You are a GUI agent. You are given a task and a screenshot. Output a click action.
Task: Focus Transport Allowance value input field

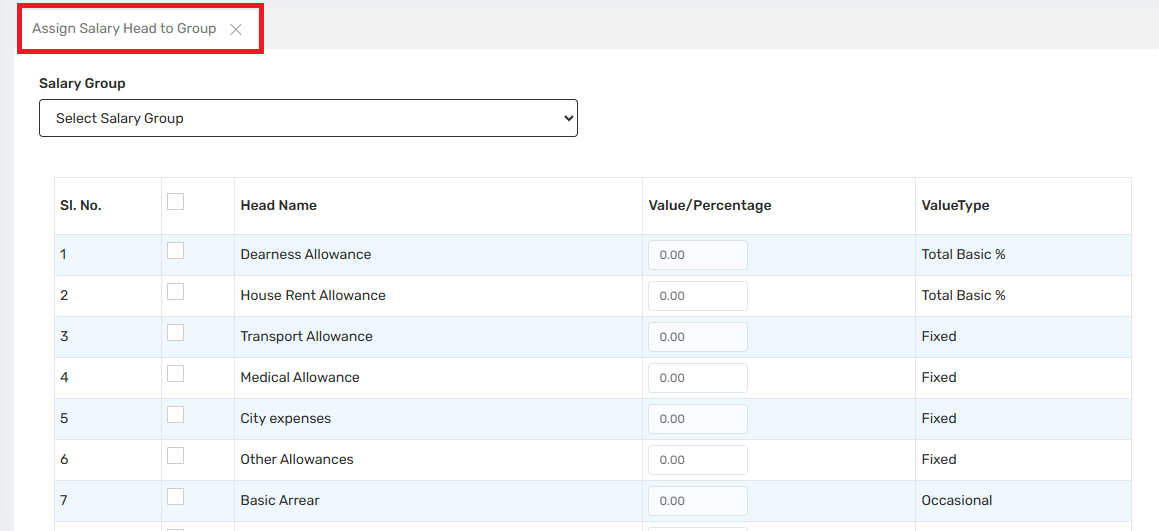point(698,337)
